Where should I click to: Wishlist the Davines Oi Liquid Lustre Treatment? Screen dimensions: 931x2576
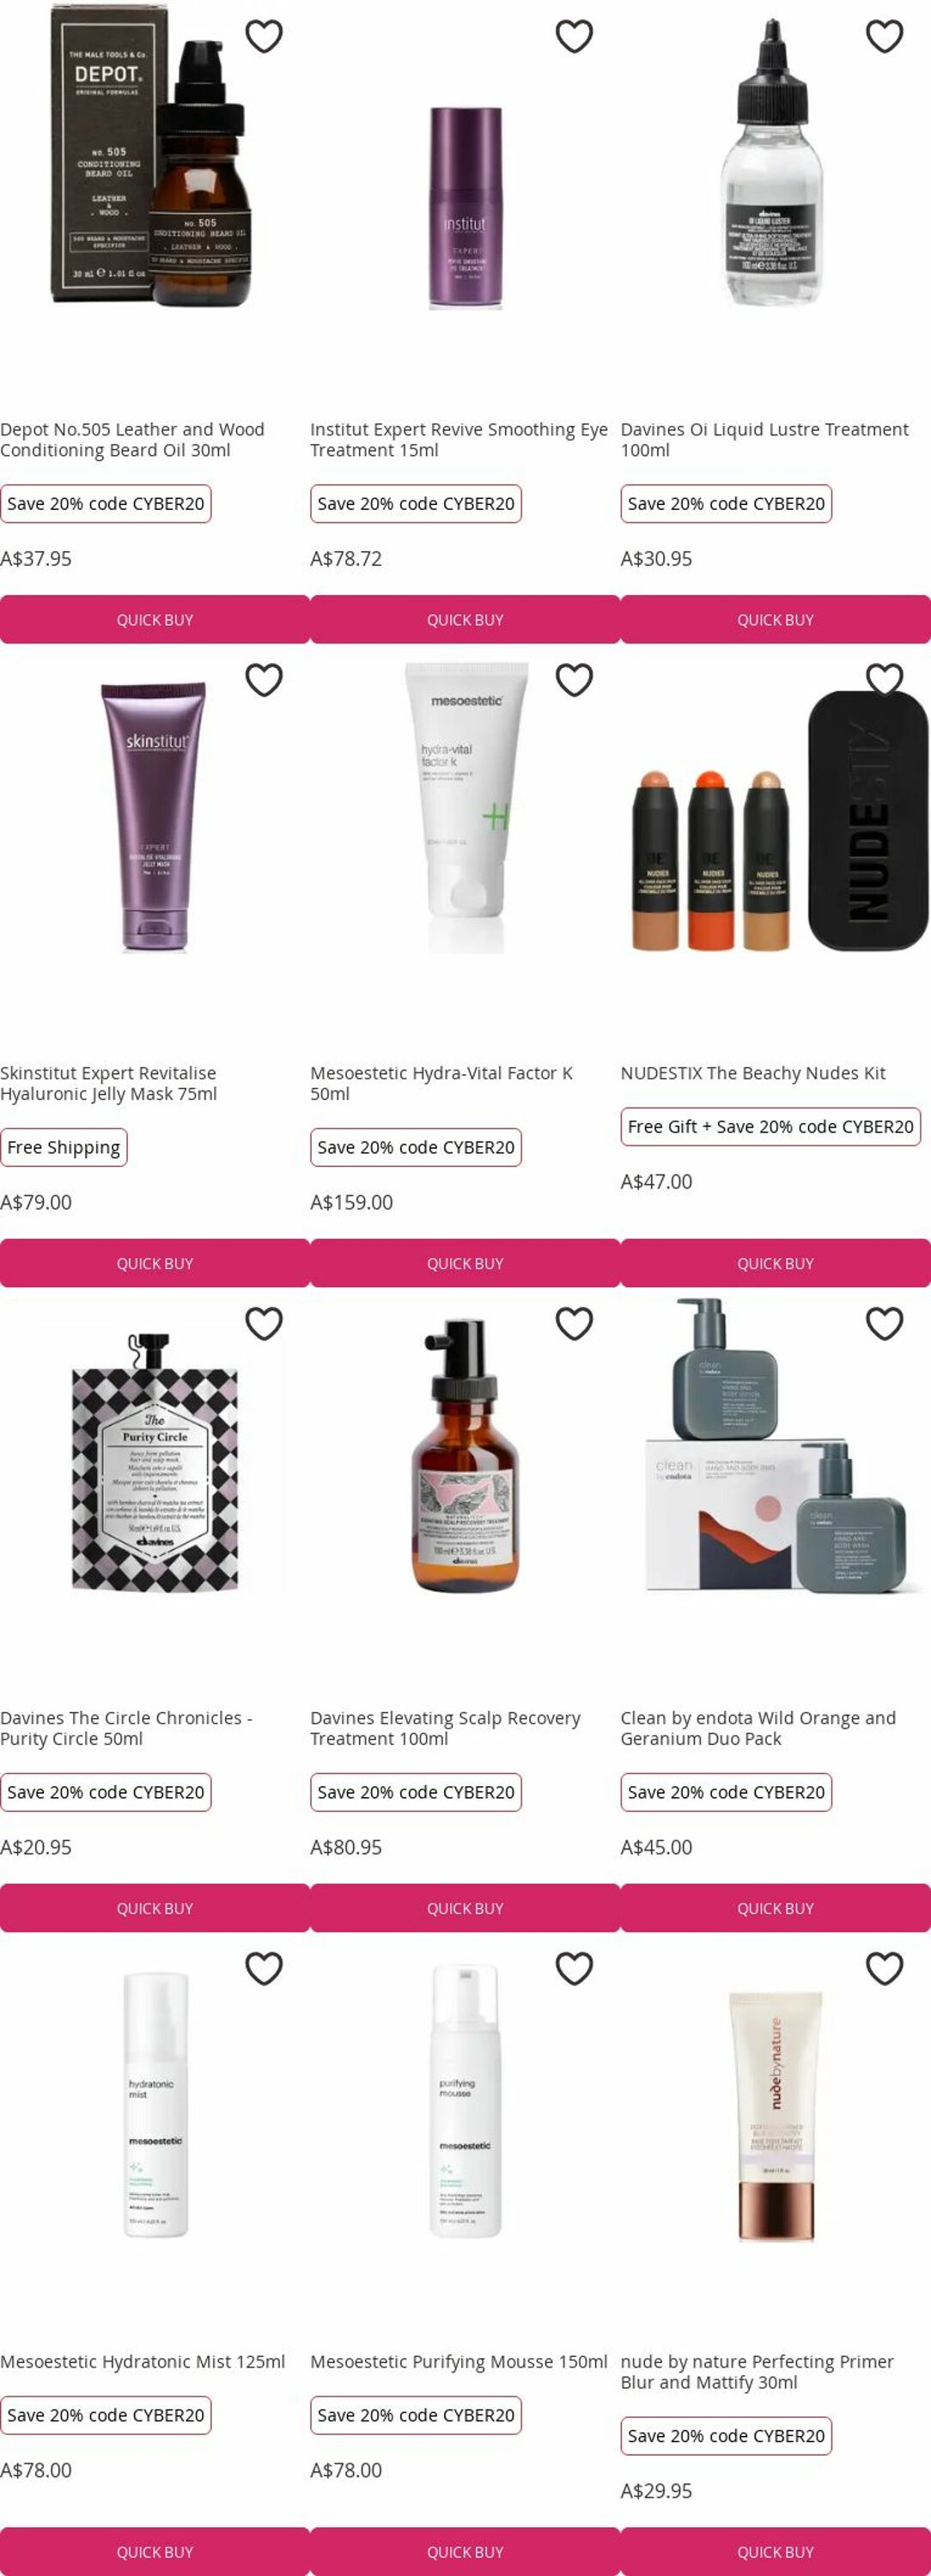click(884, 36)
